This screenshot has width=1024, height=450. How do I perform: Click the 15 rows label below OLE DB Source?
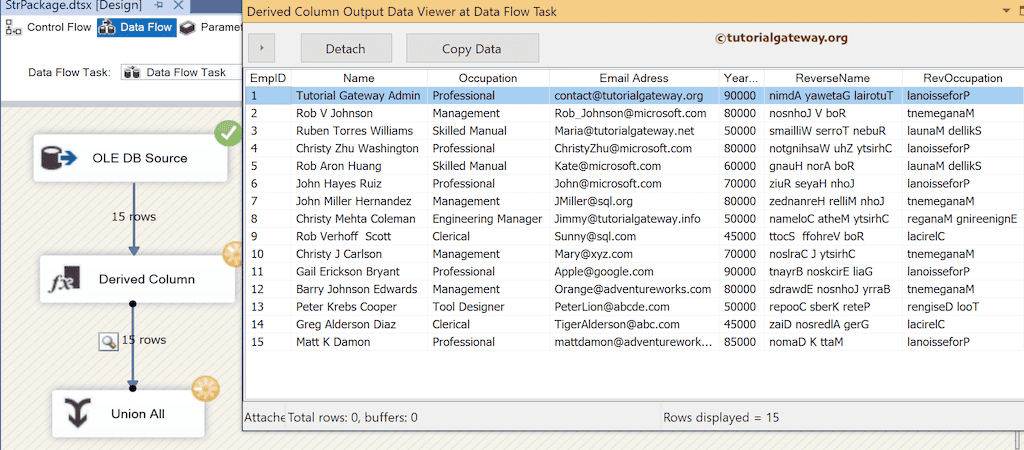pyautogui.click(x=134, y=216)
